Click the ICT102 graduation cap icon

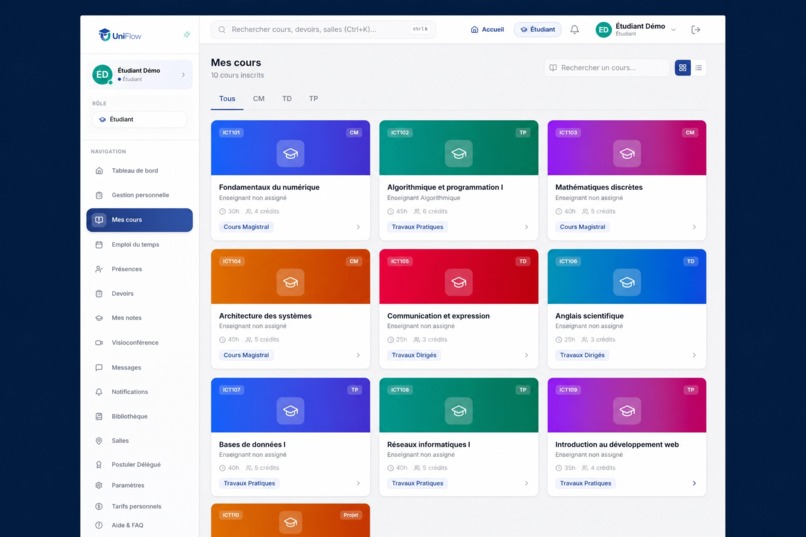click(459, 154)
